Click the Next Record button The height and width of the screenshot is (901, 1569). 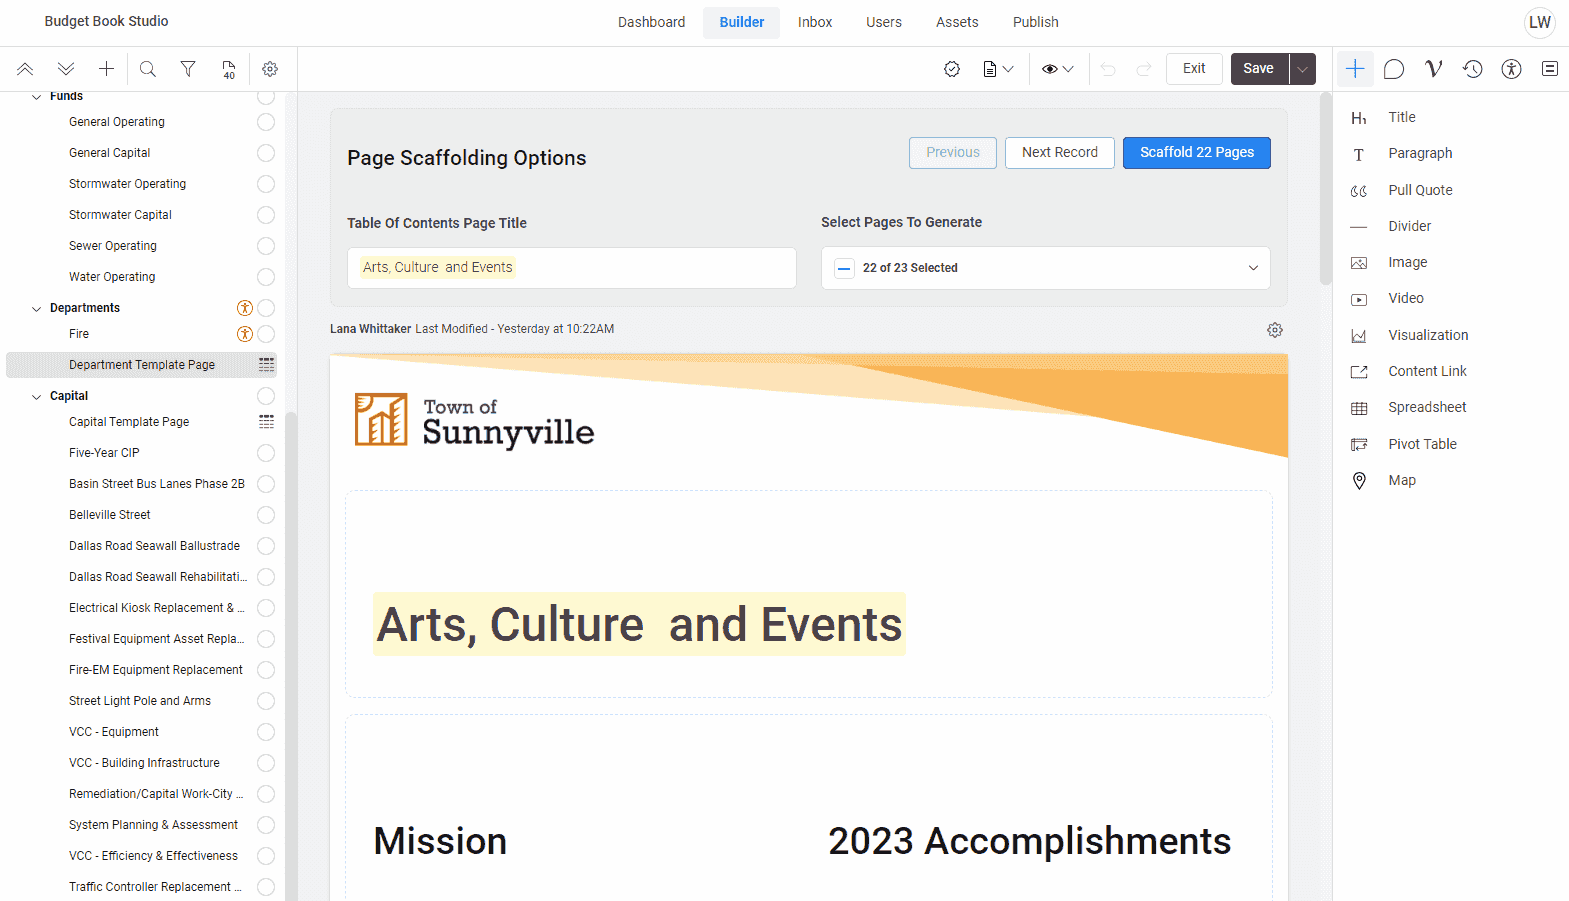[1059, 153]
